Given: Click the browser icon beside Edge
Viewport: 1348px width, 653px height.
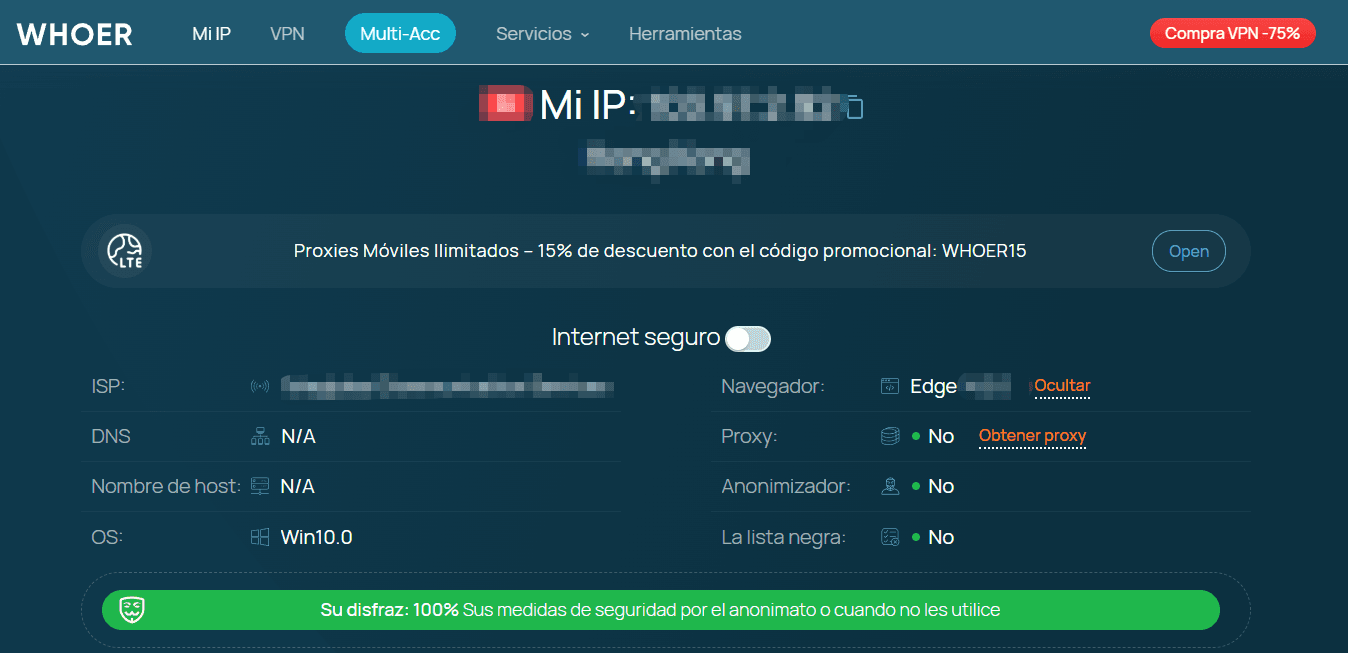Looking at the screenshot, I should click(888, 385).
